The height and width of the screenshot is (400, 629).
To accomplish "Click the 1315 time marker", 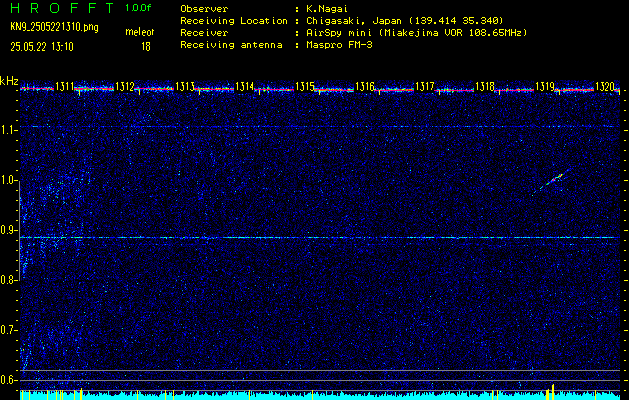I will [x=304, y=86].
